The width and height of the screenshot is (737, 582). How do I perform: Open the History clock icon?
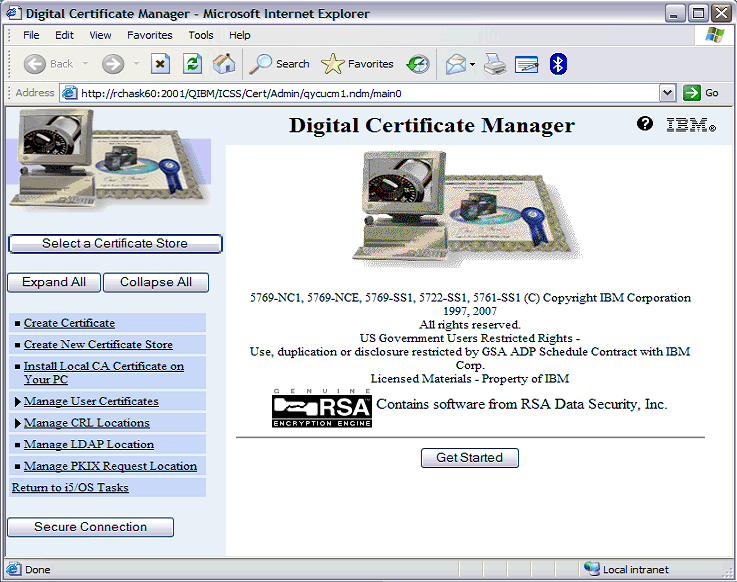417,64
